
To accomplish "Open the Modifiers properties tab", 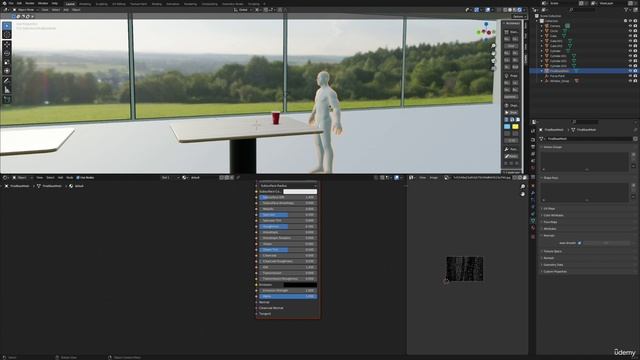I will point(533,193).
